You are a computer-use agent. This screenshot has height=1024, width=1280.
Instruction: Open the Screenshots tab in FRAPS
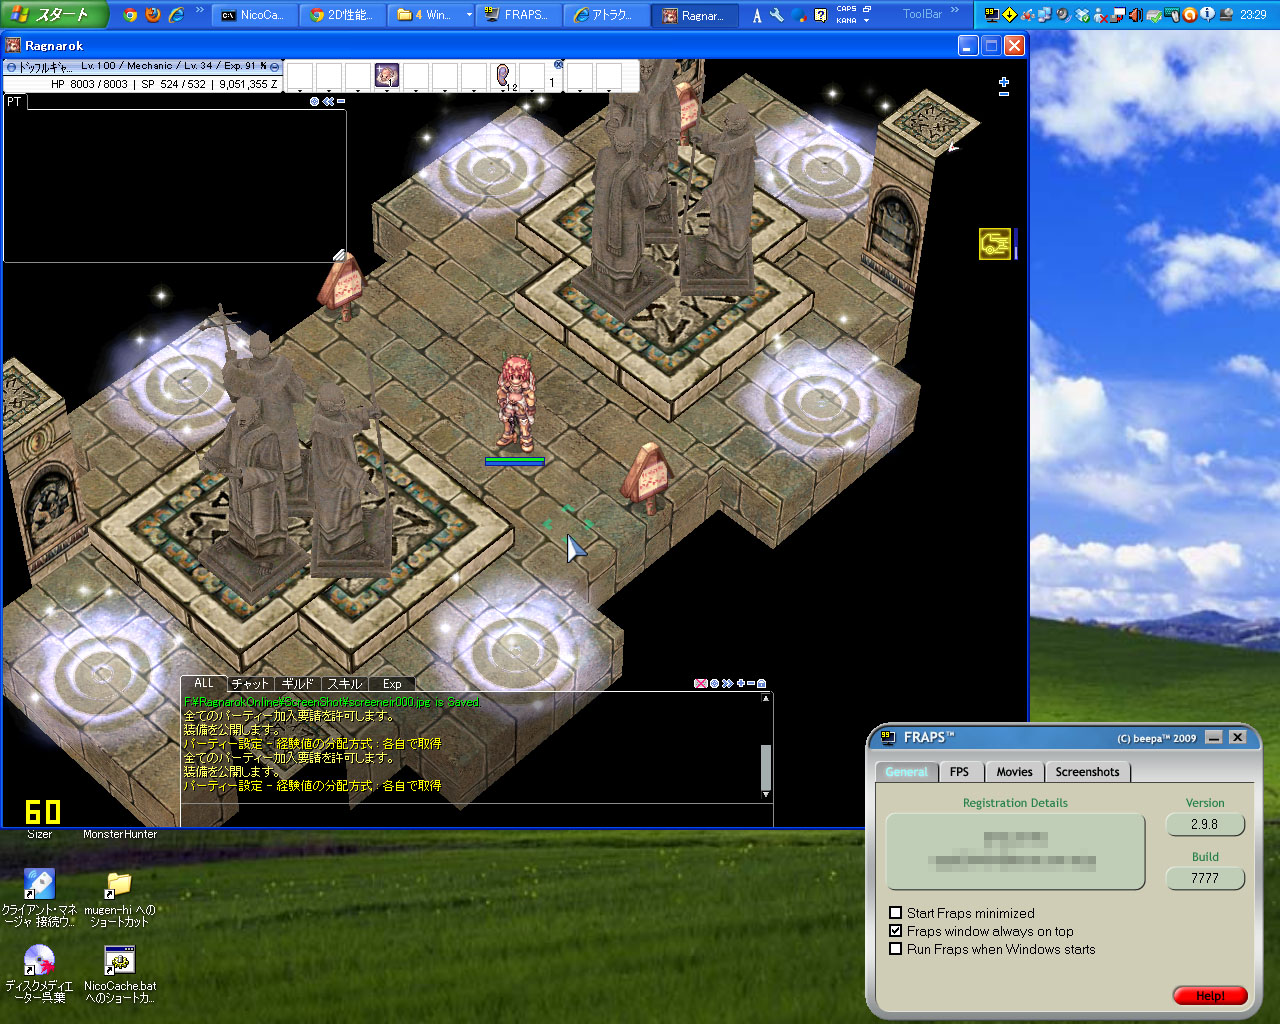coord(1087,772)
